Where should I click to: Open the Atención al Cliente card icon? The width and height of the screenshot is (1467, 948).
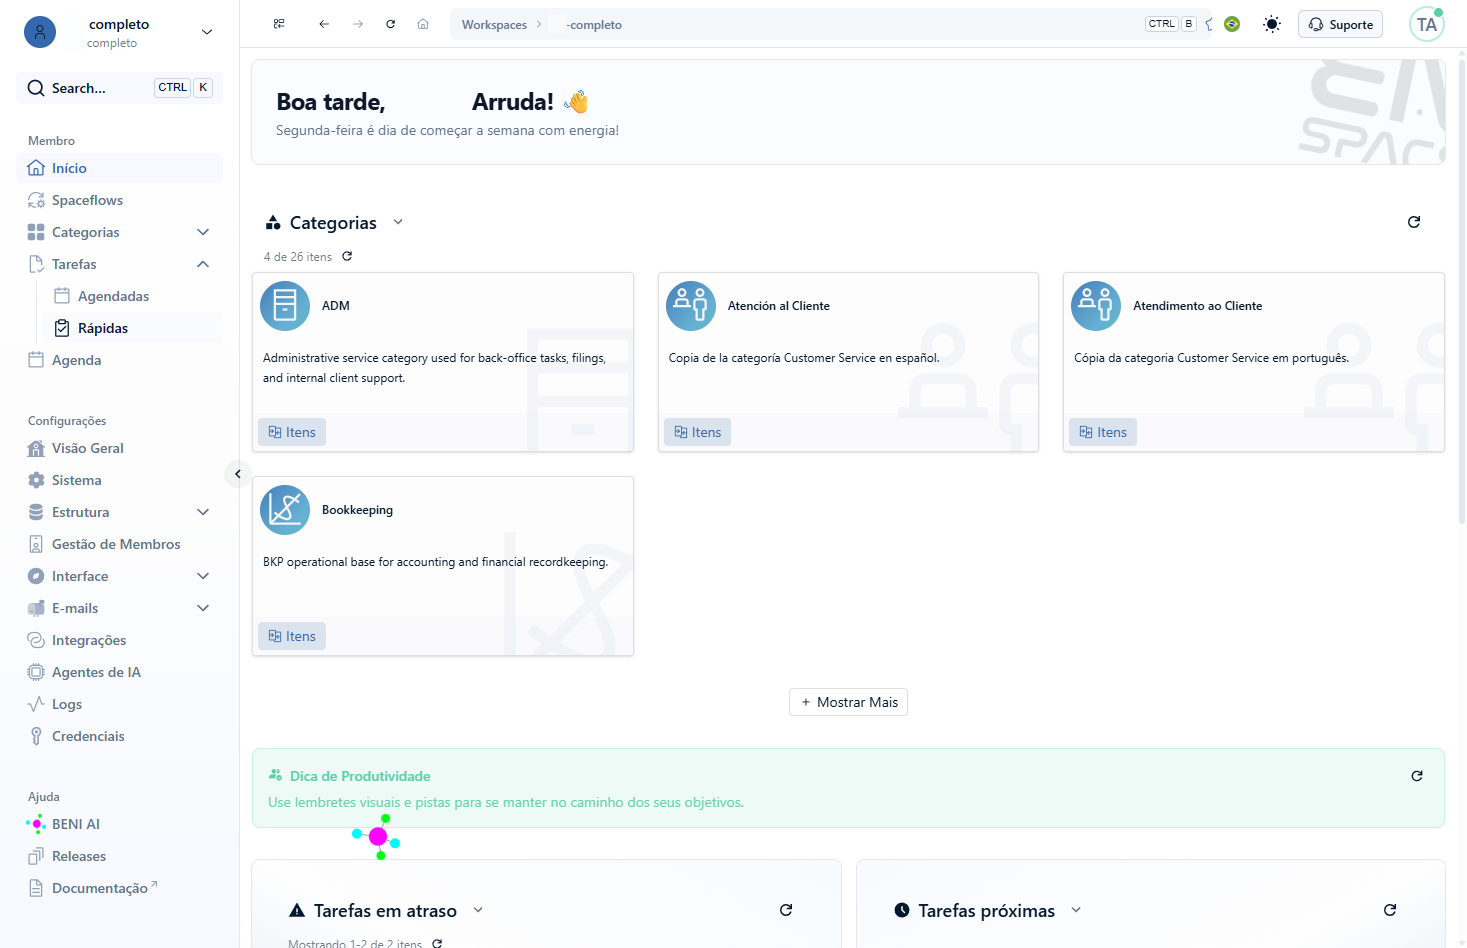click(x=691, y=306)
